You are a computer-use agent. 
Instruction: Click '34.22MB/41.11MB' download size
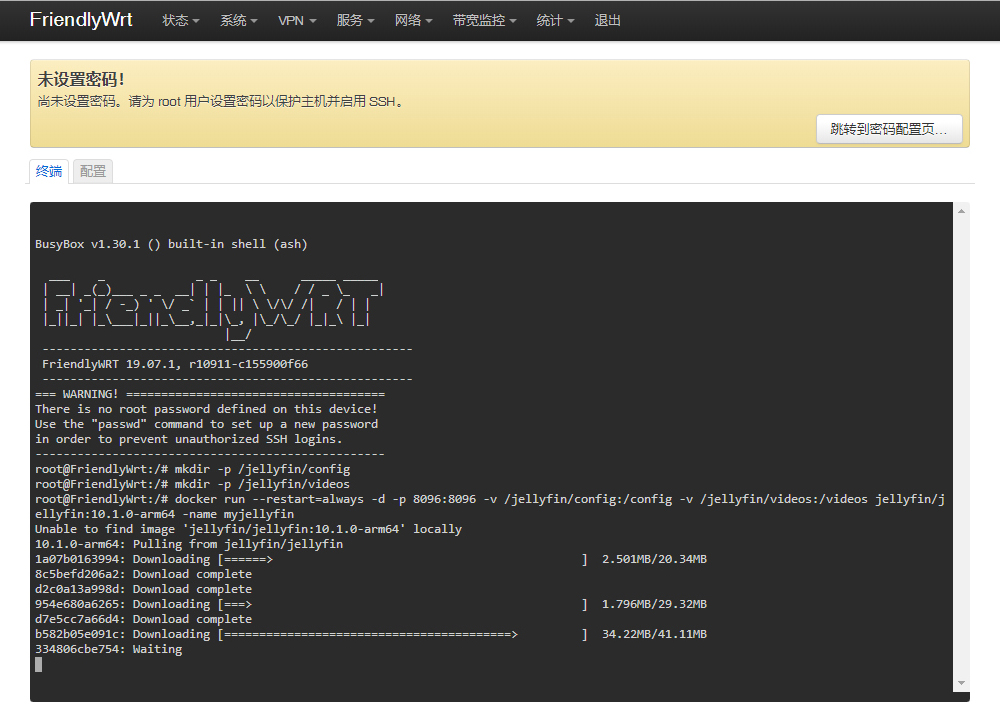coord(654,635)
